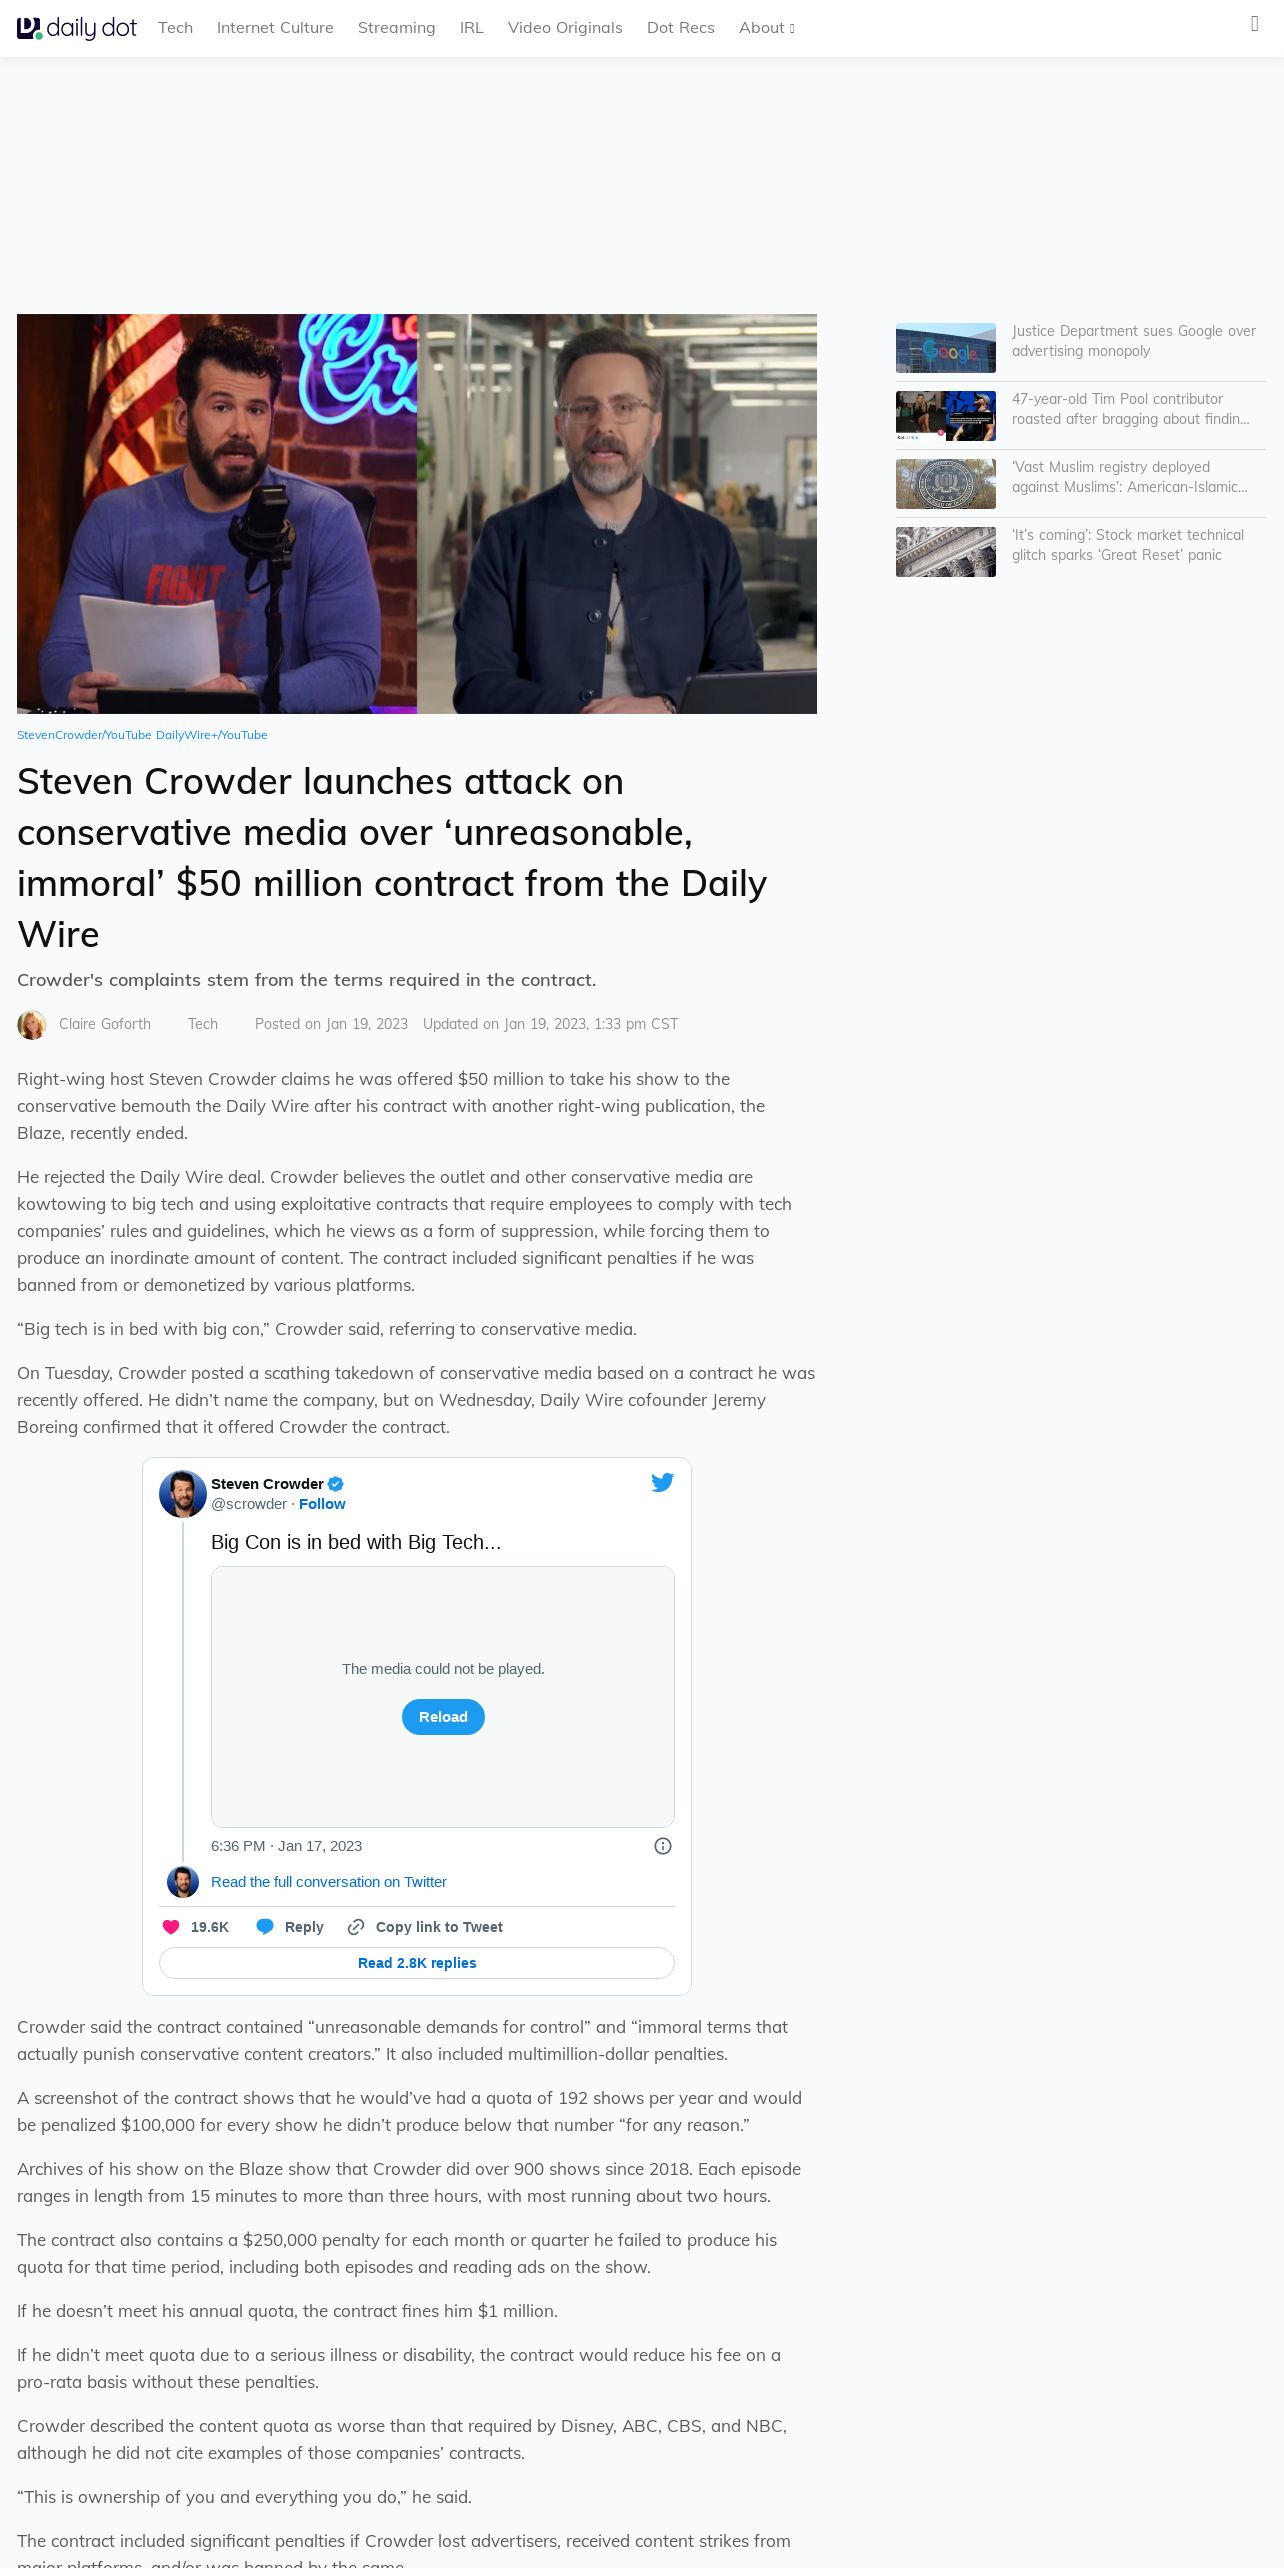This screenshot has height=2568, width=1284.
Task: Click Read 2.8K replies button
Action: point(417,1963)
